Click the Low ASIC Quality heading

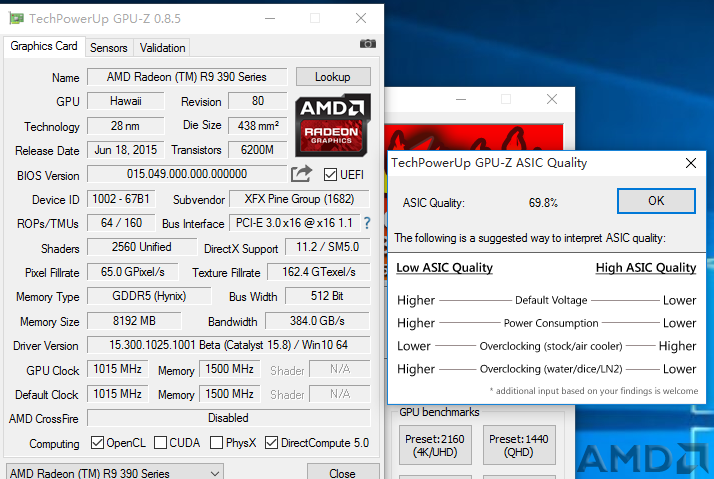coord(444,268)
